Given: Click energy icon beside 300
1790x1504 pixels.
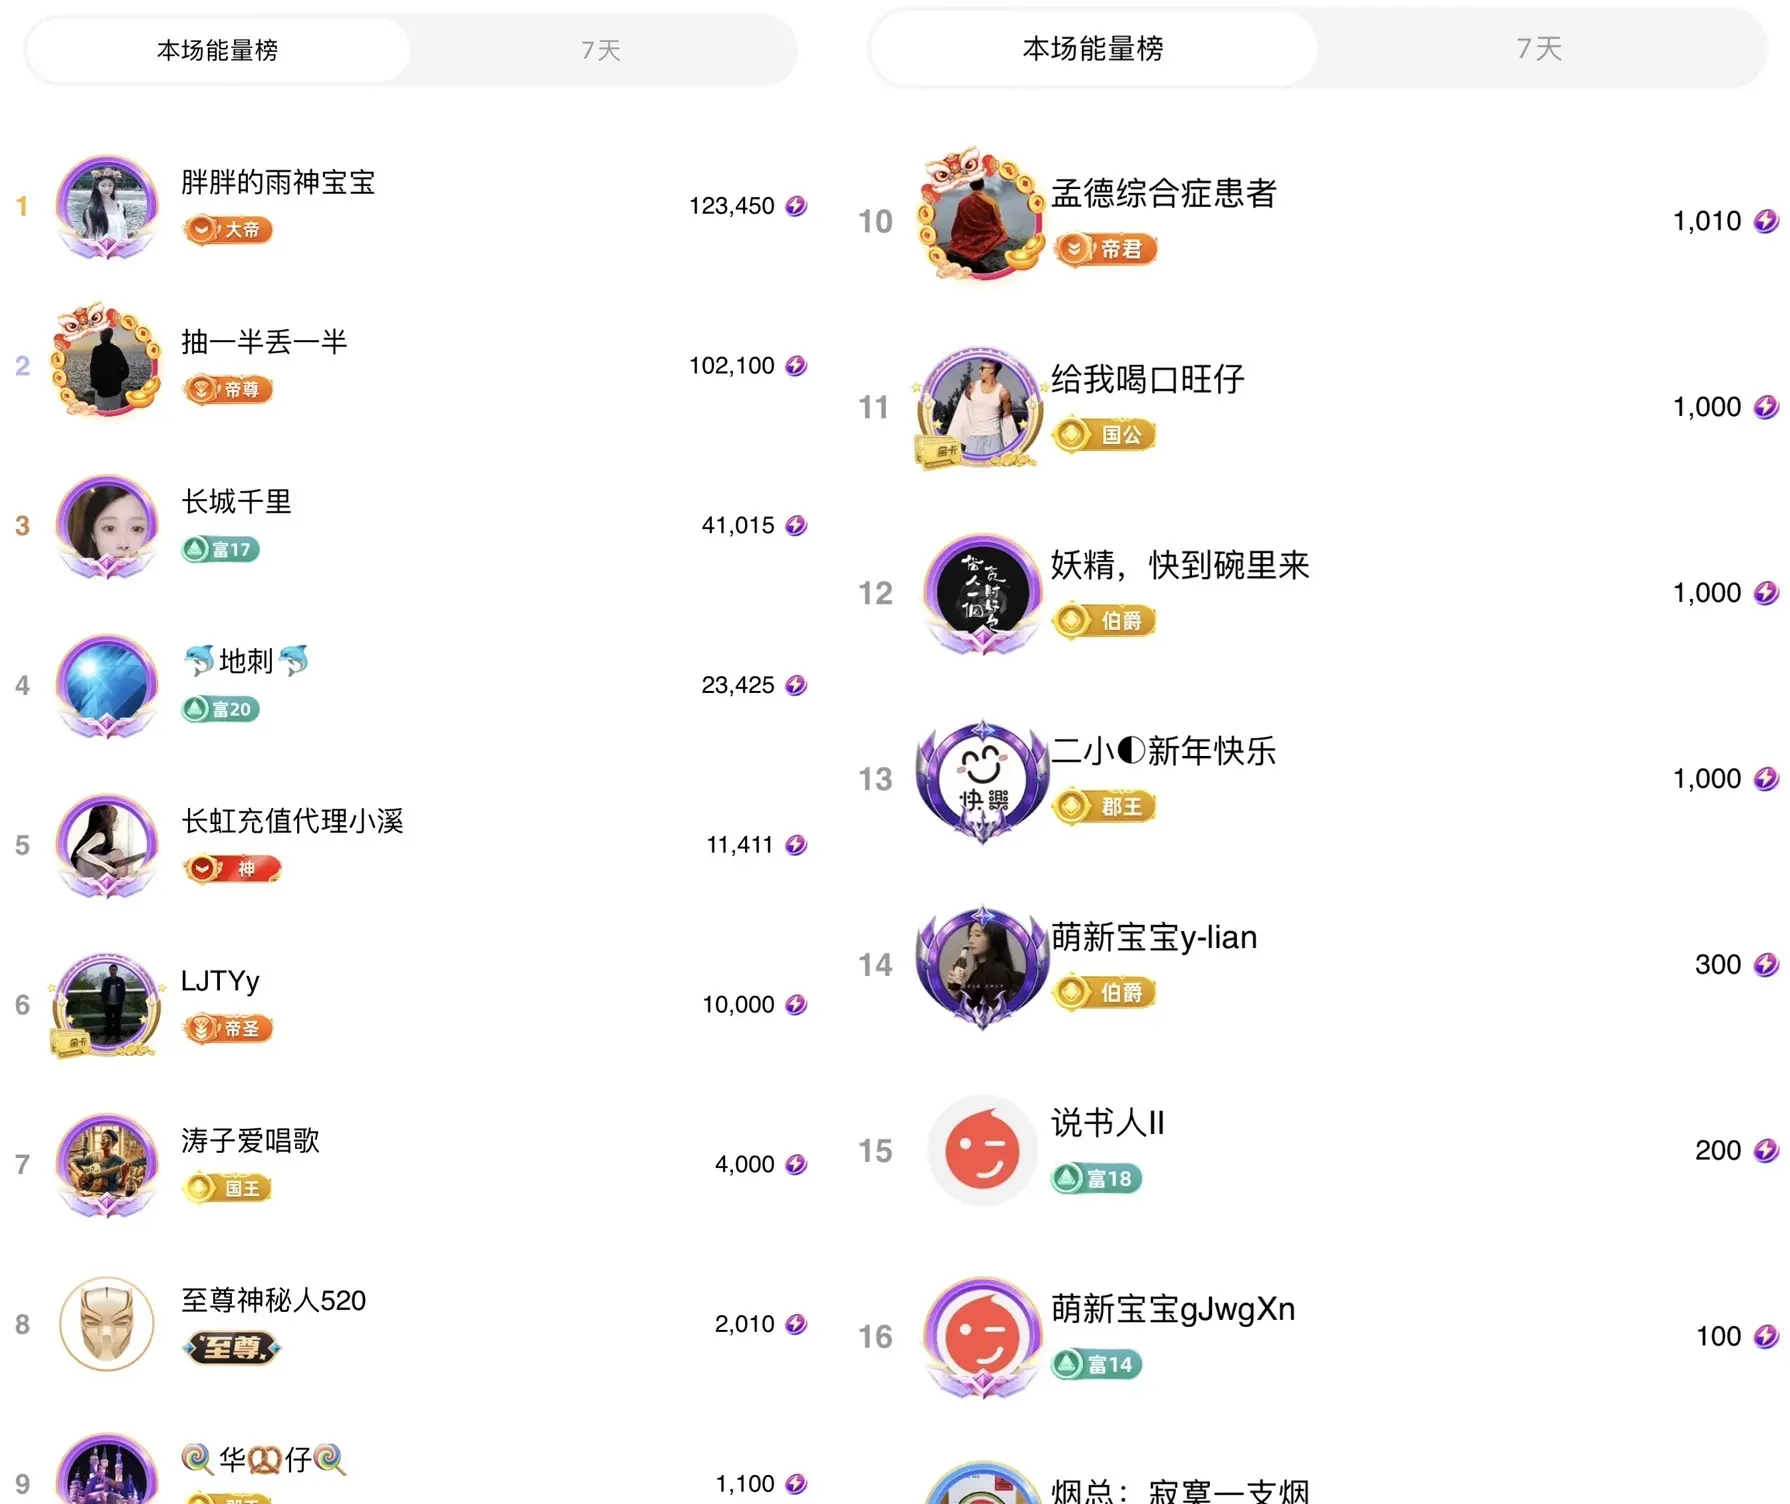Looking at the screenshot, I should [1767, 965].
